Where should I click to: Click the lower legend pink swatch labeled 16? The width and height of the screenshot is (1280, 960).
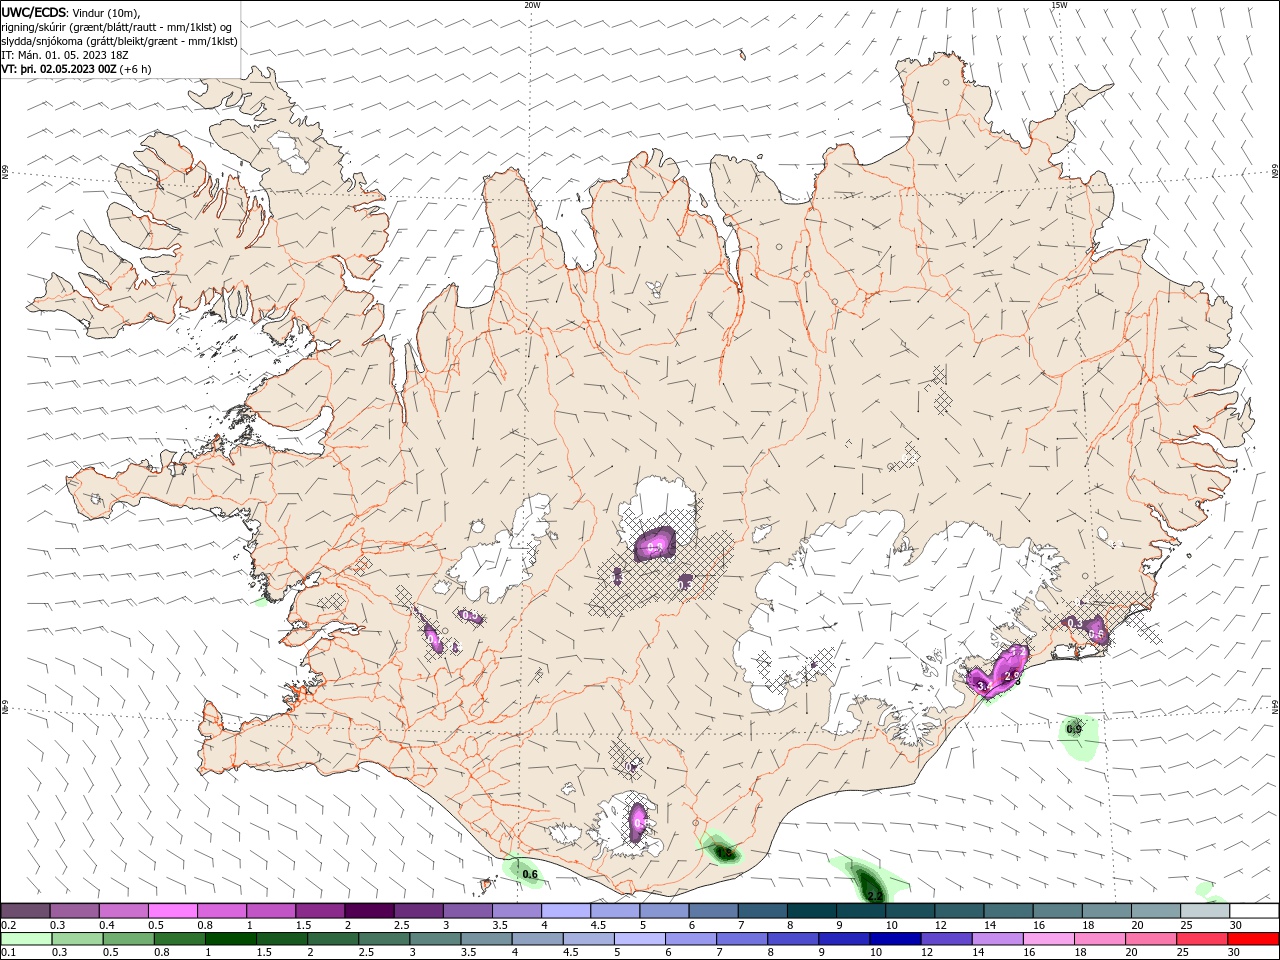(x=1050, y=939)
